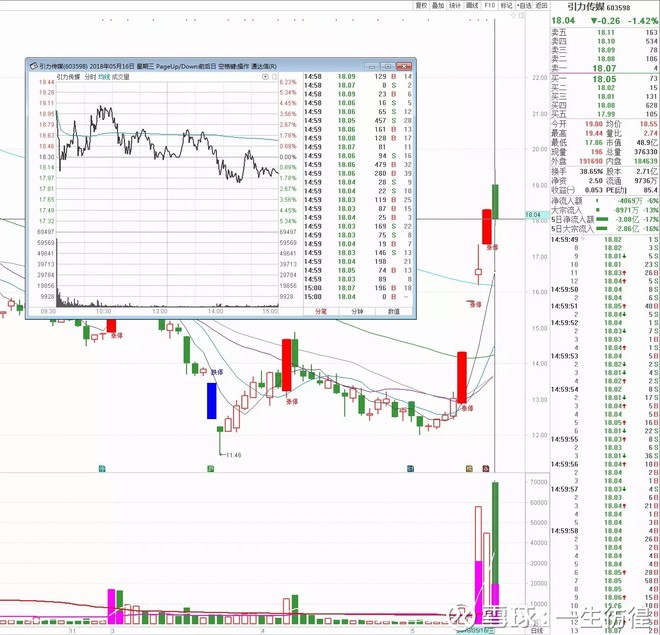The height and width of the screenshot is (635, 660).
Task: Click the 净流入额 row
Action: pos(605,201)
